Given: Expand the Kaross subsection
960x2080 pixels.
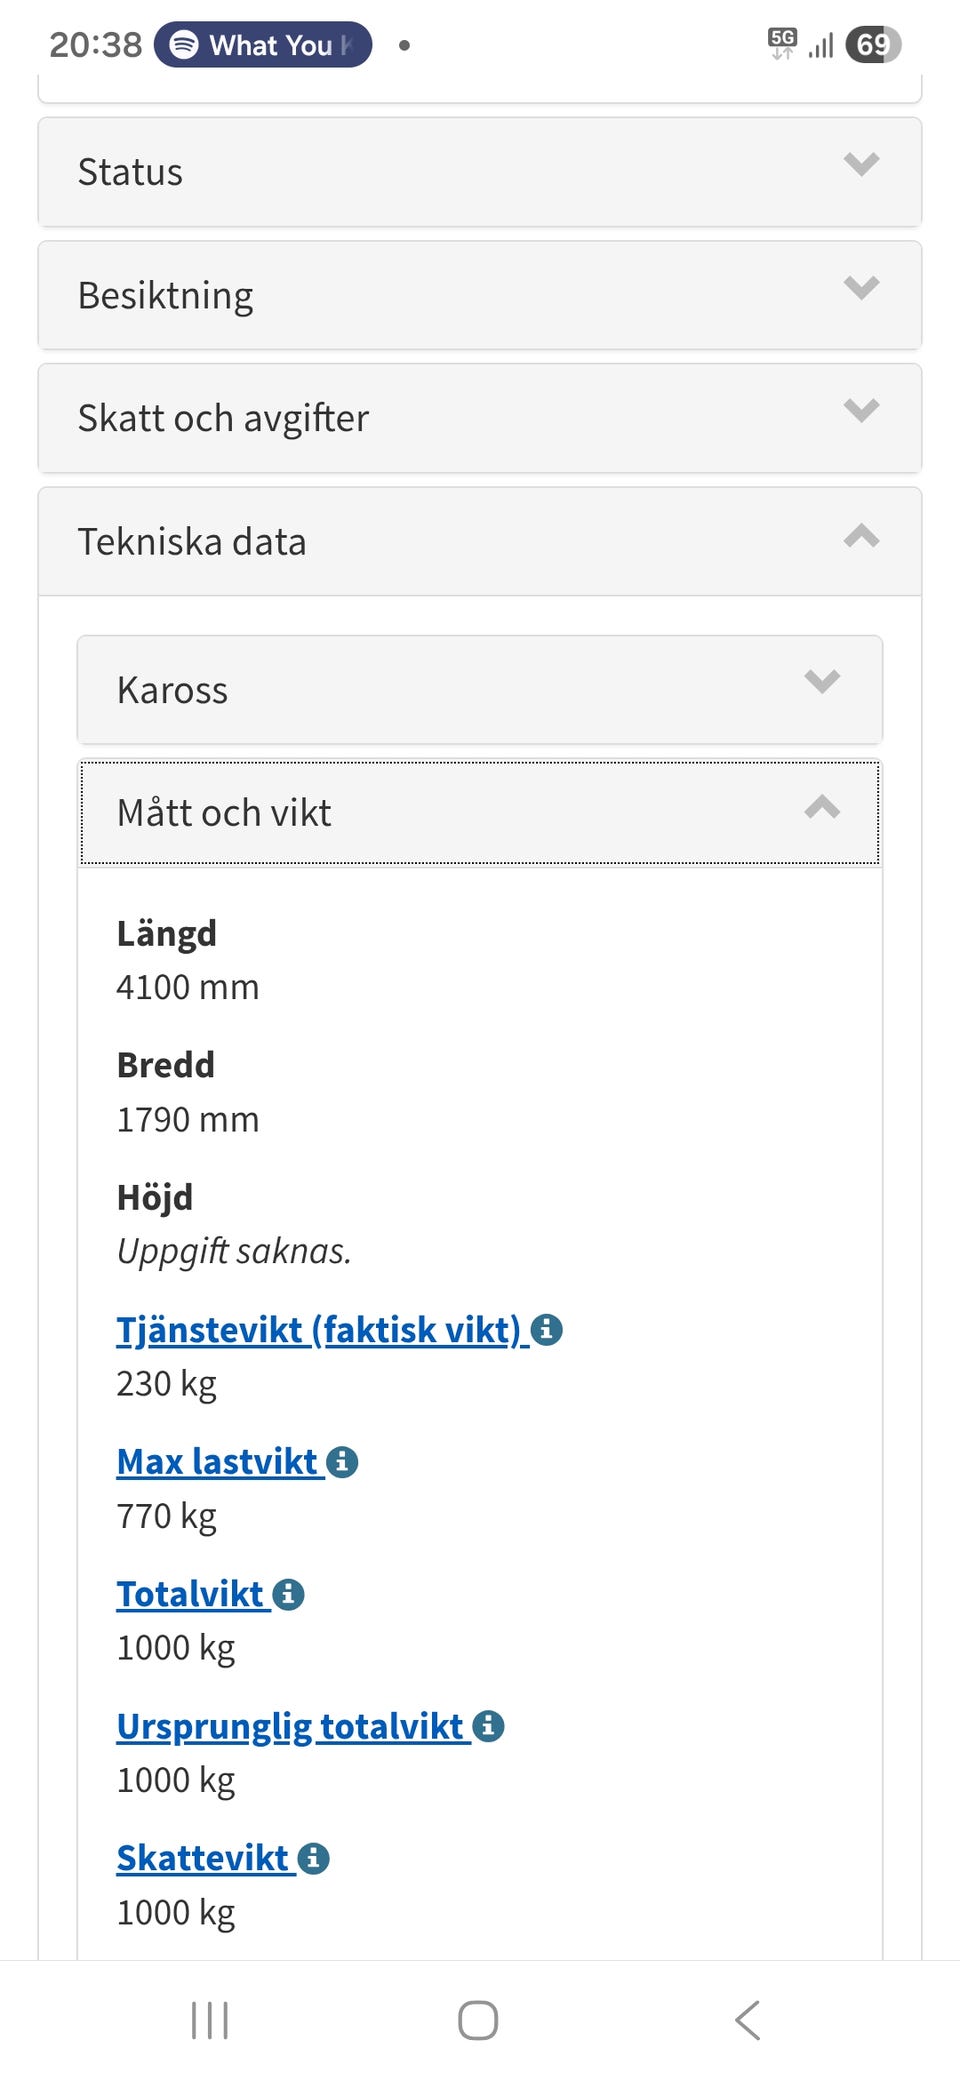Looking at the screenshot, I should click(480, 690).
